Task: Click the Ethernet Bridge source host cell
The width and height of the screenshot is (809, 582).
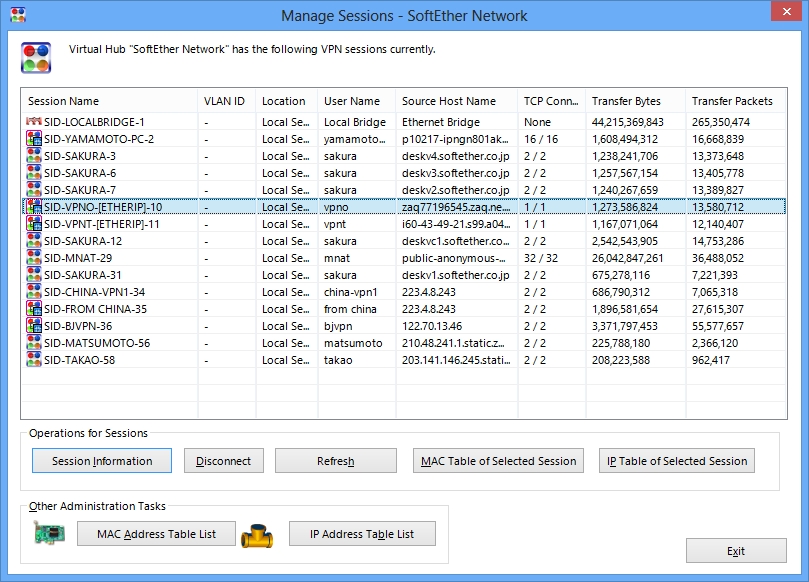Action: coord(441,122)
